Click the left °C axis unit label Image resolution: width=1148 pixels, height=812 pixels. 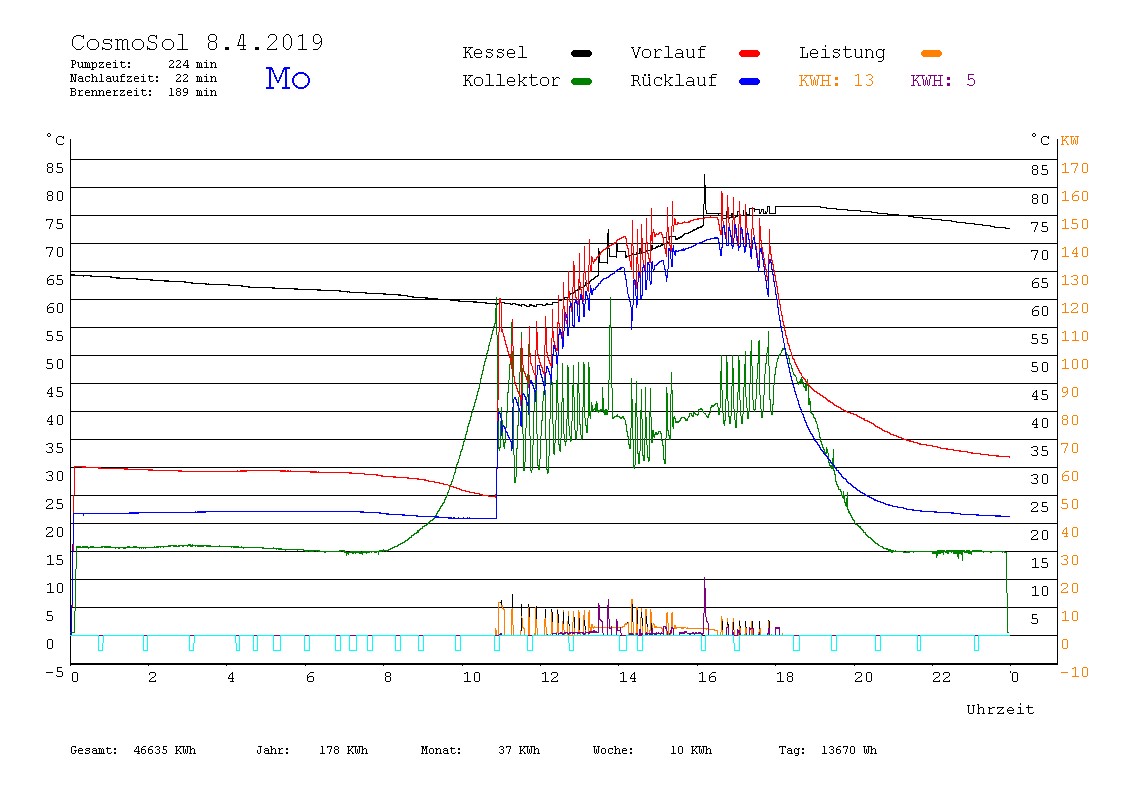[56, 139]
